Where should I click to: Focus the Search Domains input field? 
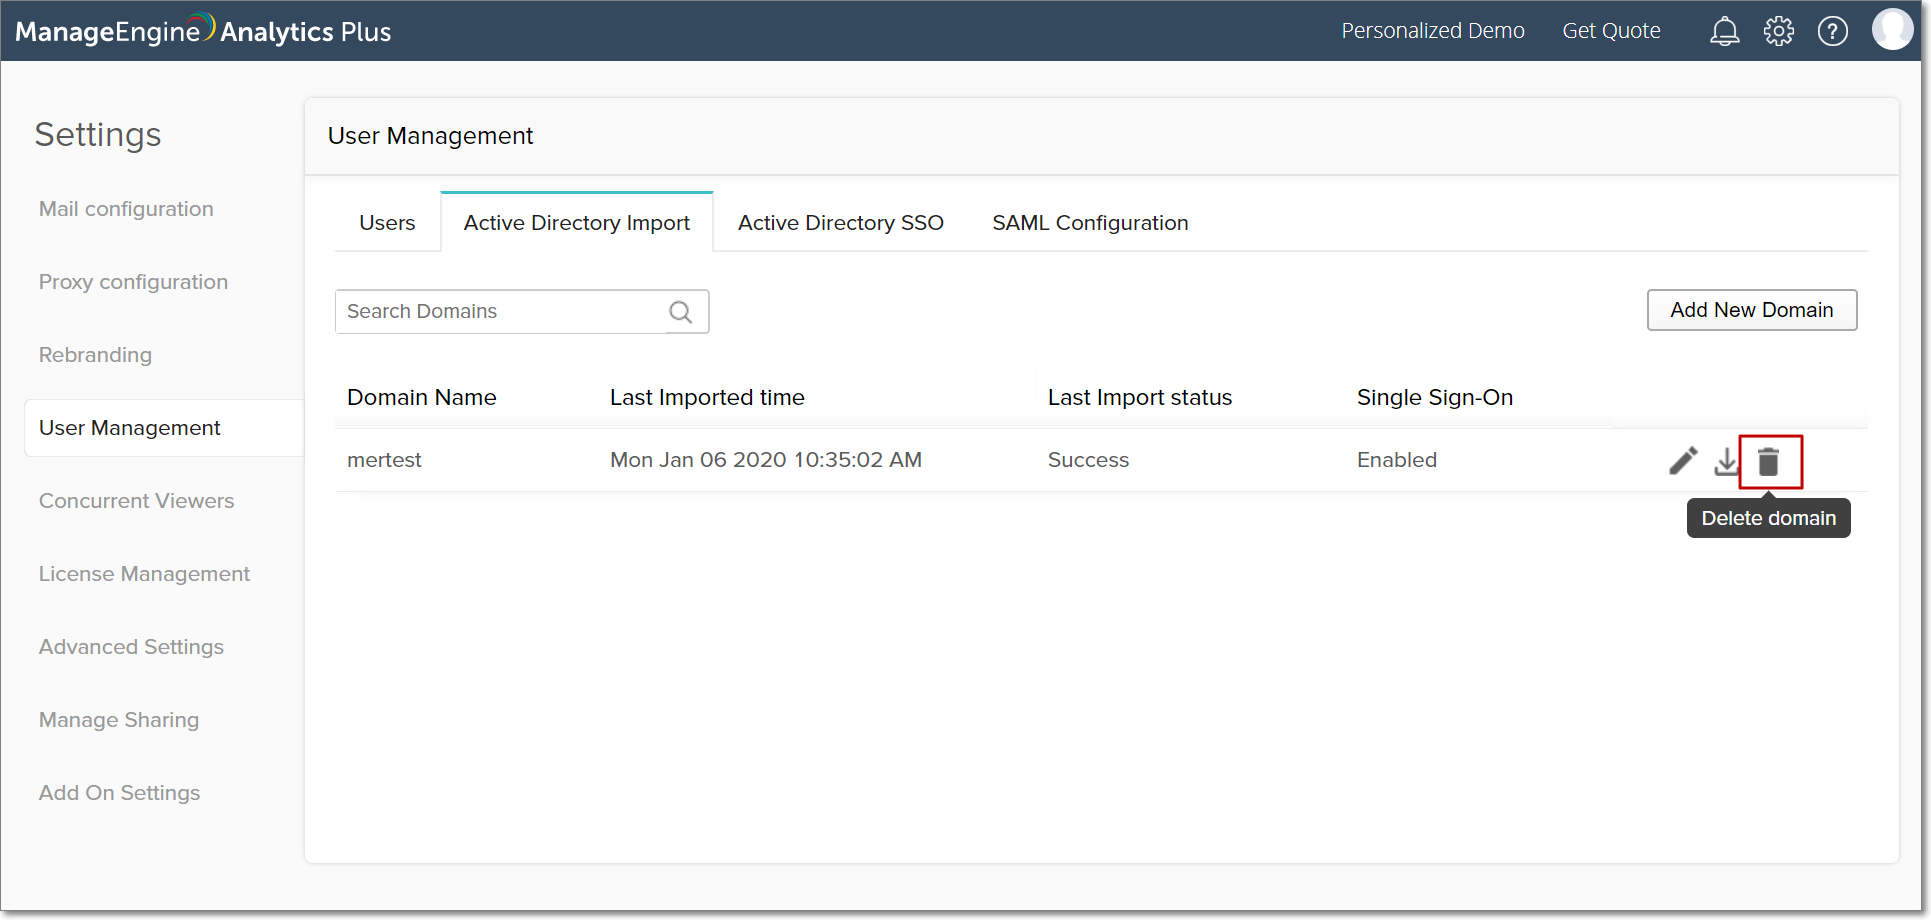point(500,312)
